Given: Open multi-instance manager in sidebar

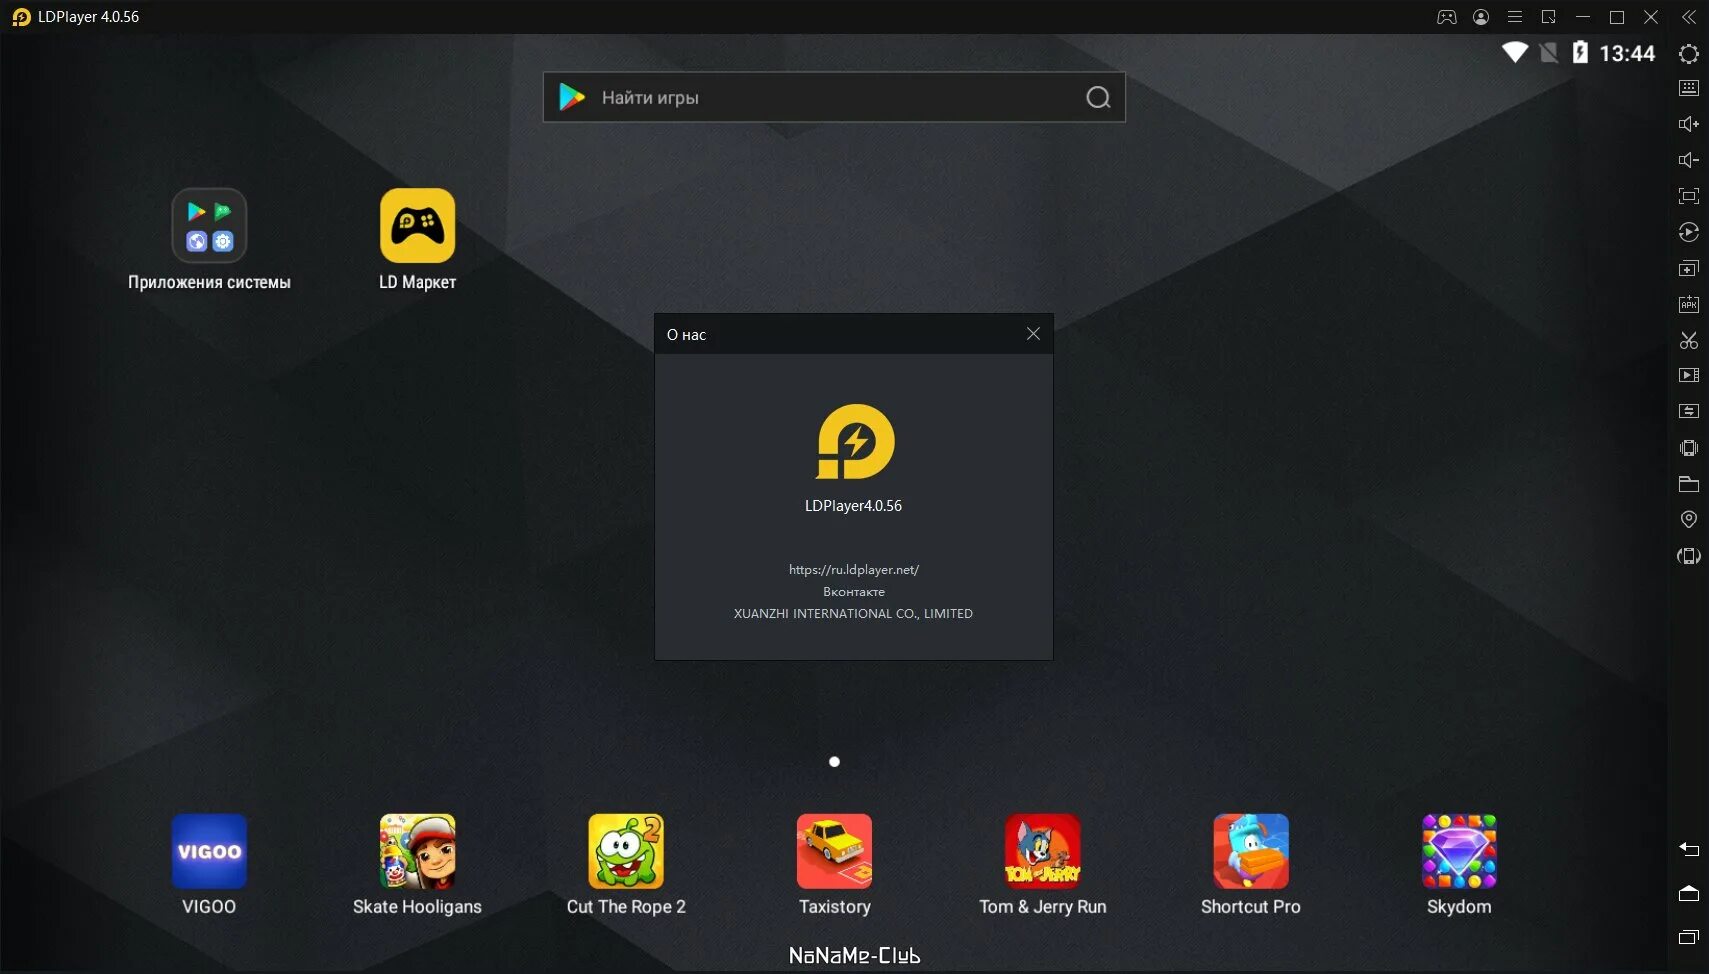Looking at the screenshot, I should click(x=1689, y=268).
